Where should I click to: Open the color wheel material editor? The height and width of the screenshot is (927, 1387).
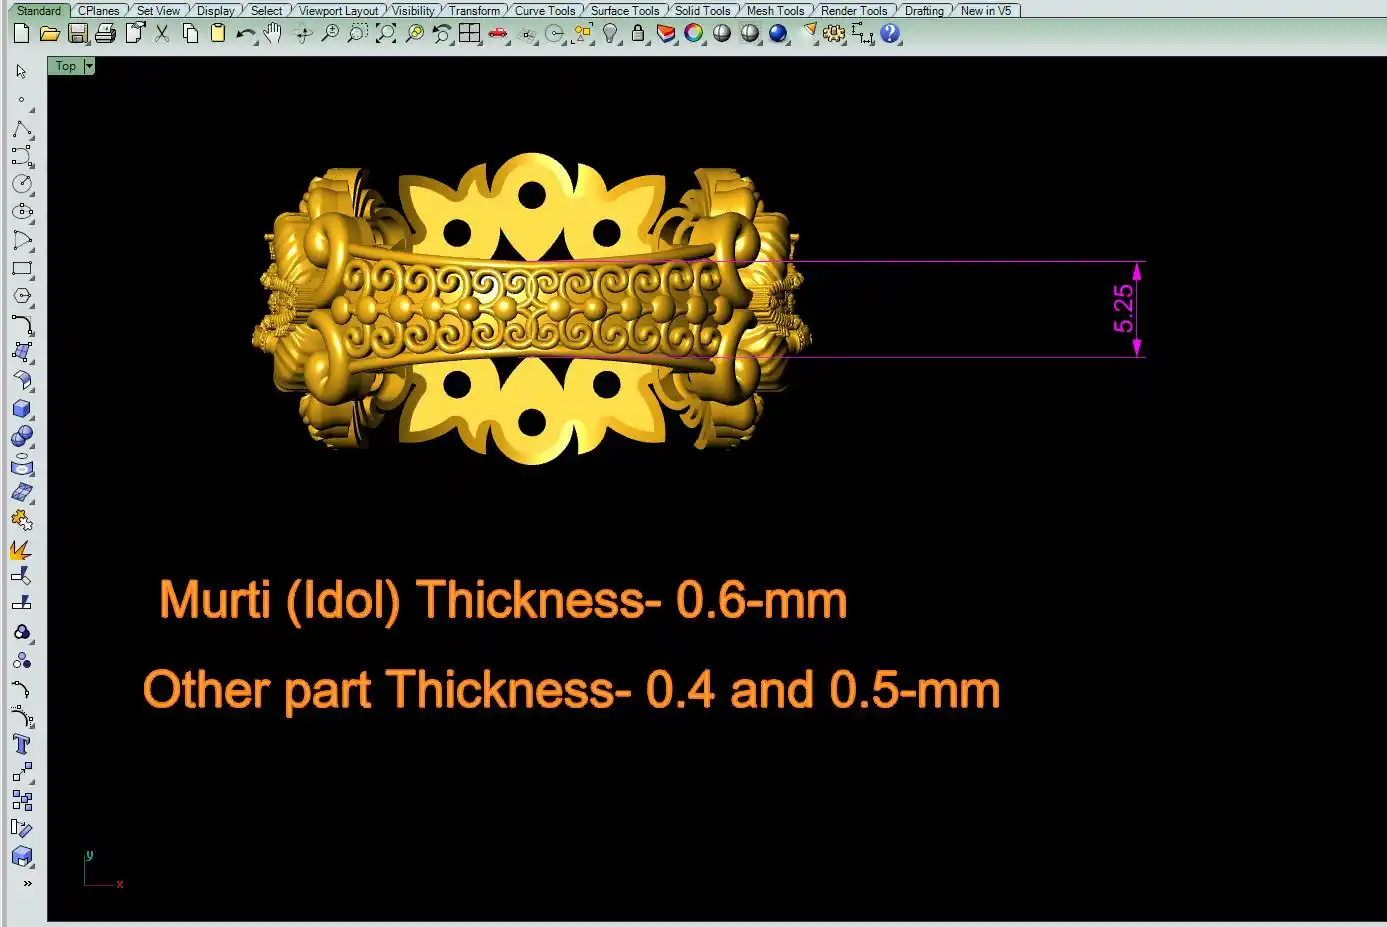[693, 34]
